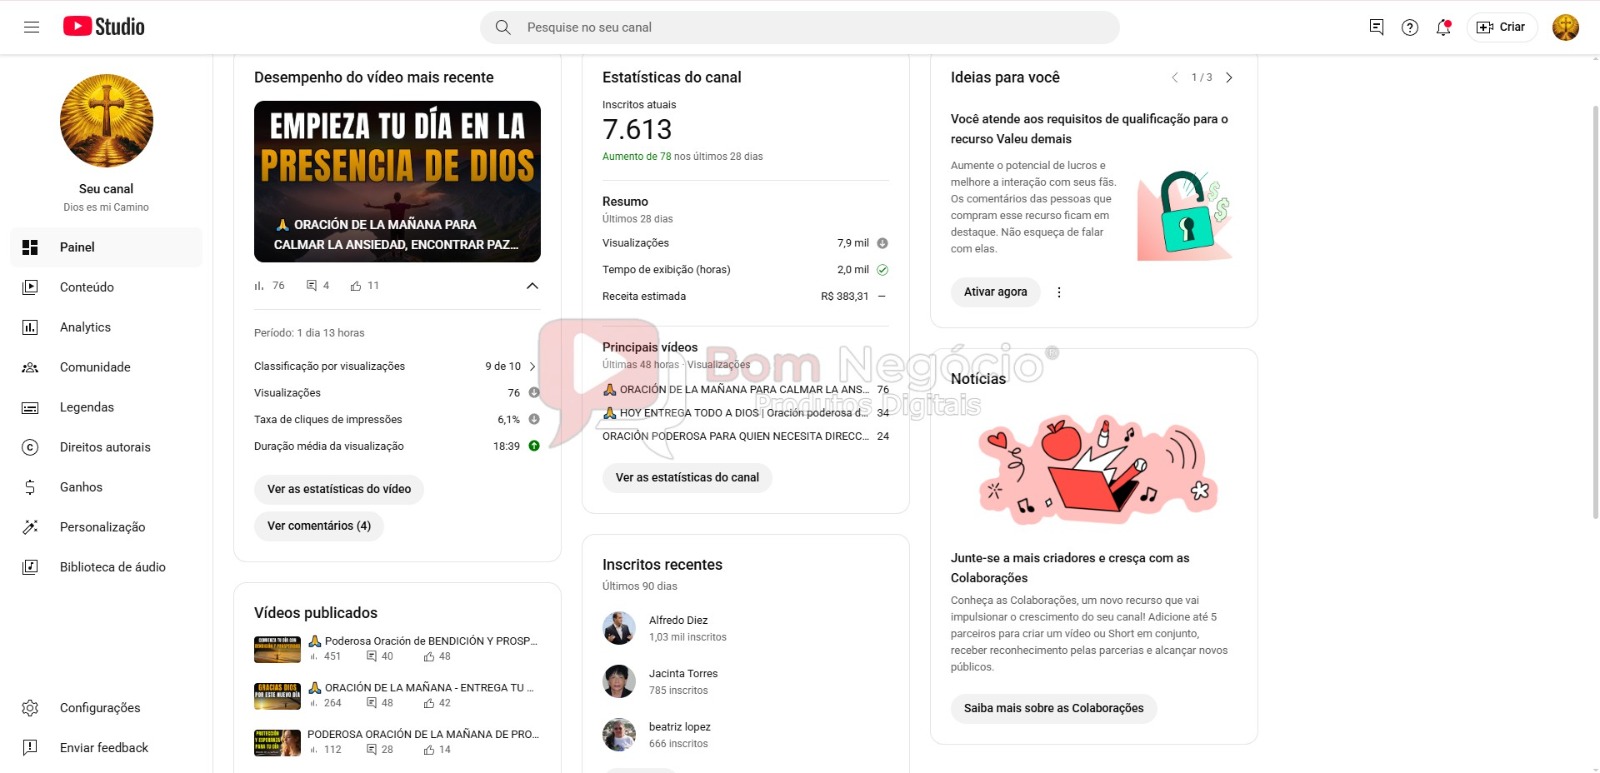Screen dimensions: 1600x773
Task: Open the notifications bell
Action: [x=1443, y=28]
